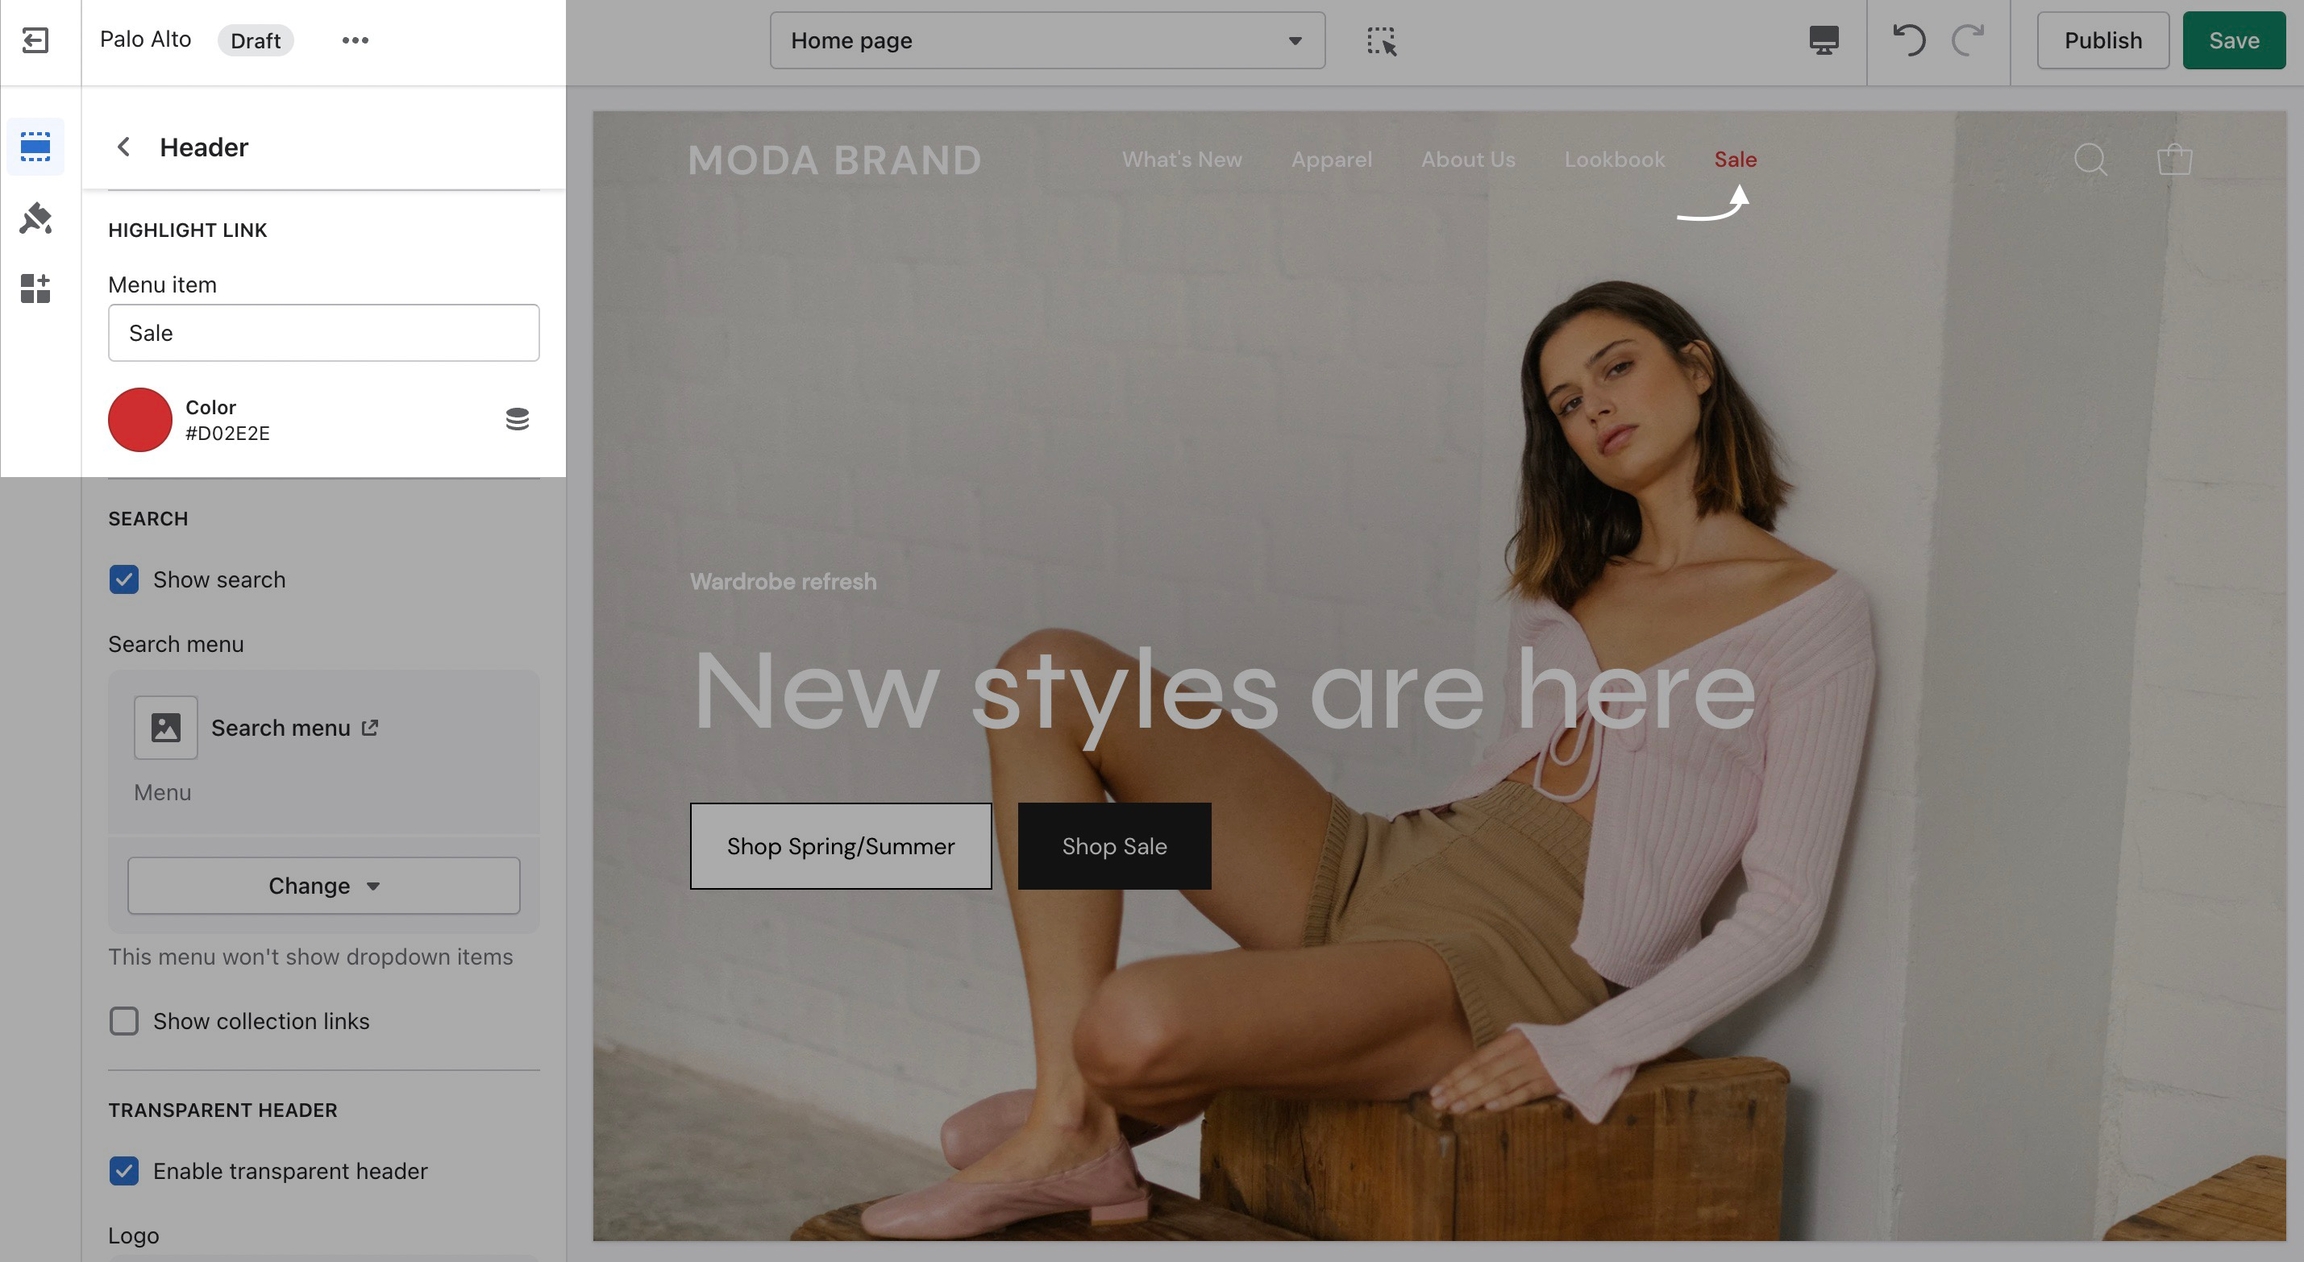Uncheck the Show search checkbox
Screen dimensions: 2304x1262
[124, 580]
